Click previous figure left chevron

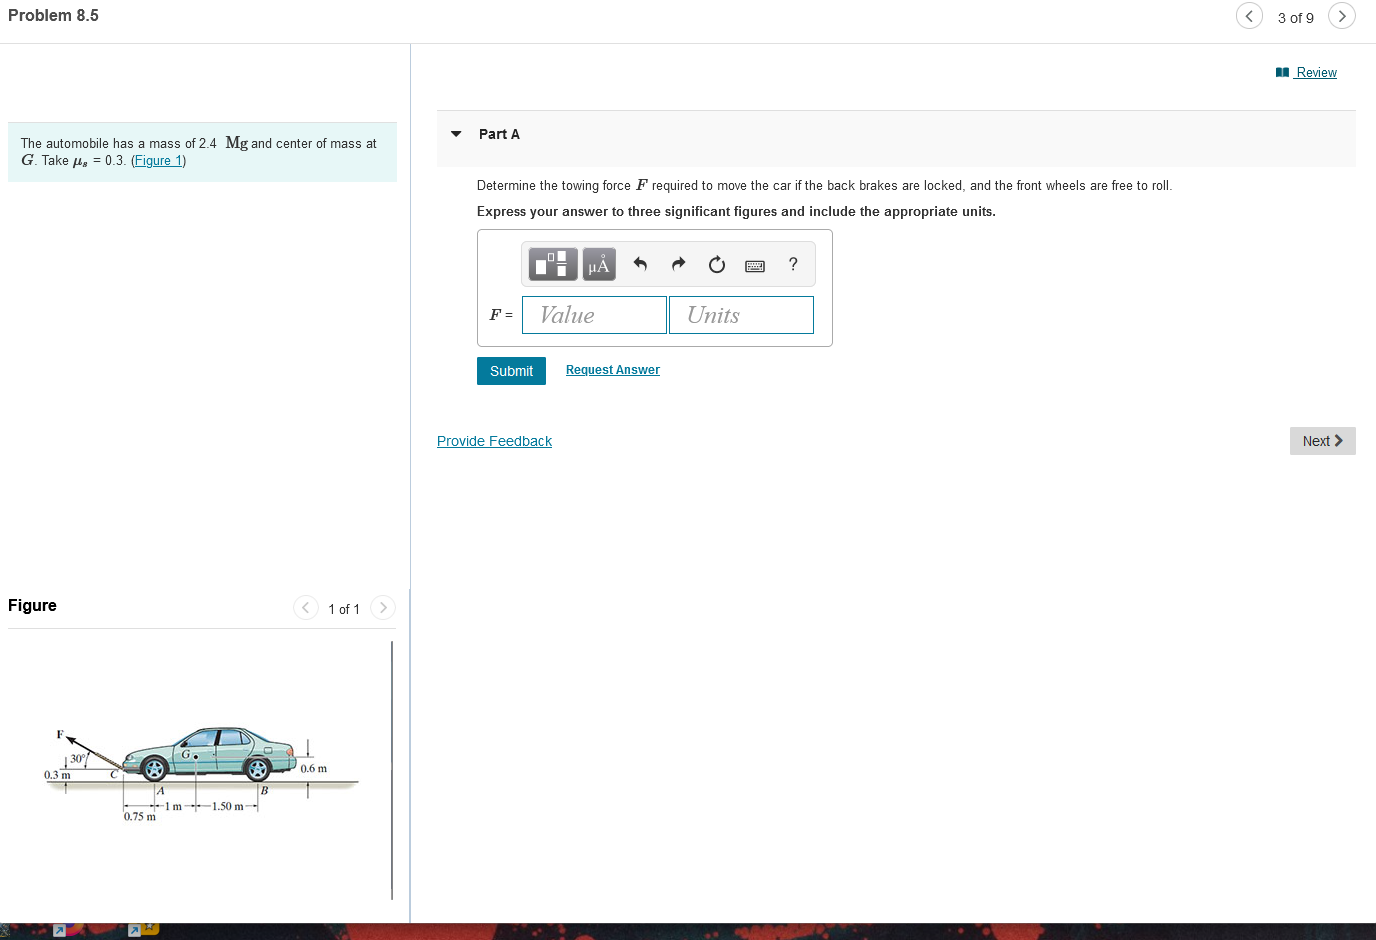(x=305, y=607)
